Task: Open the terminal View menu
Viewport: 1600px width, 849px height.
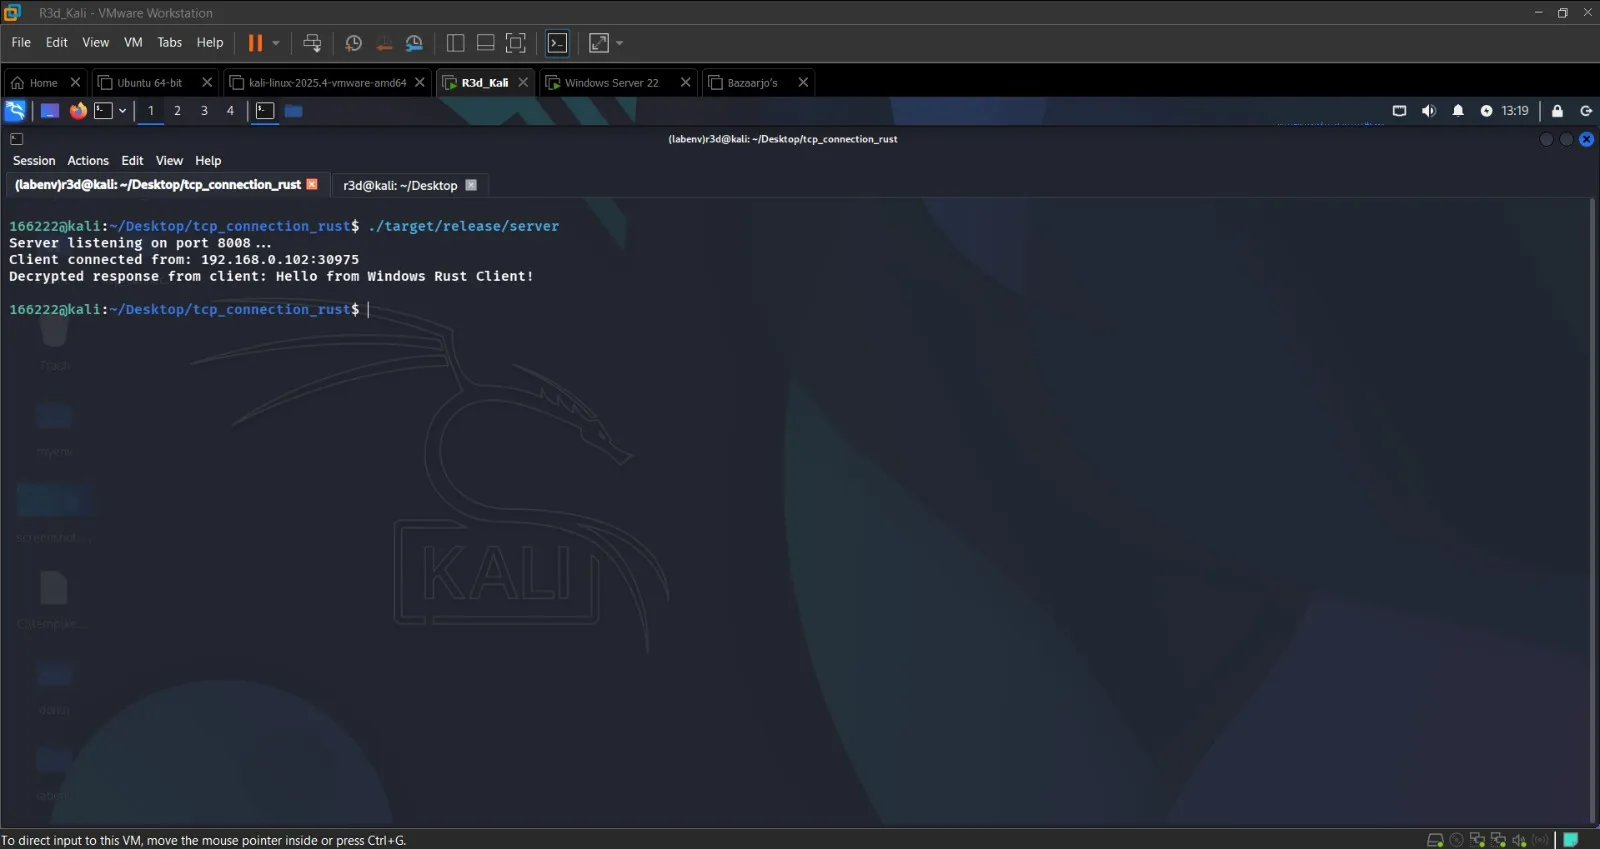Action: click(x=169, y=161)
